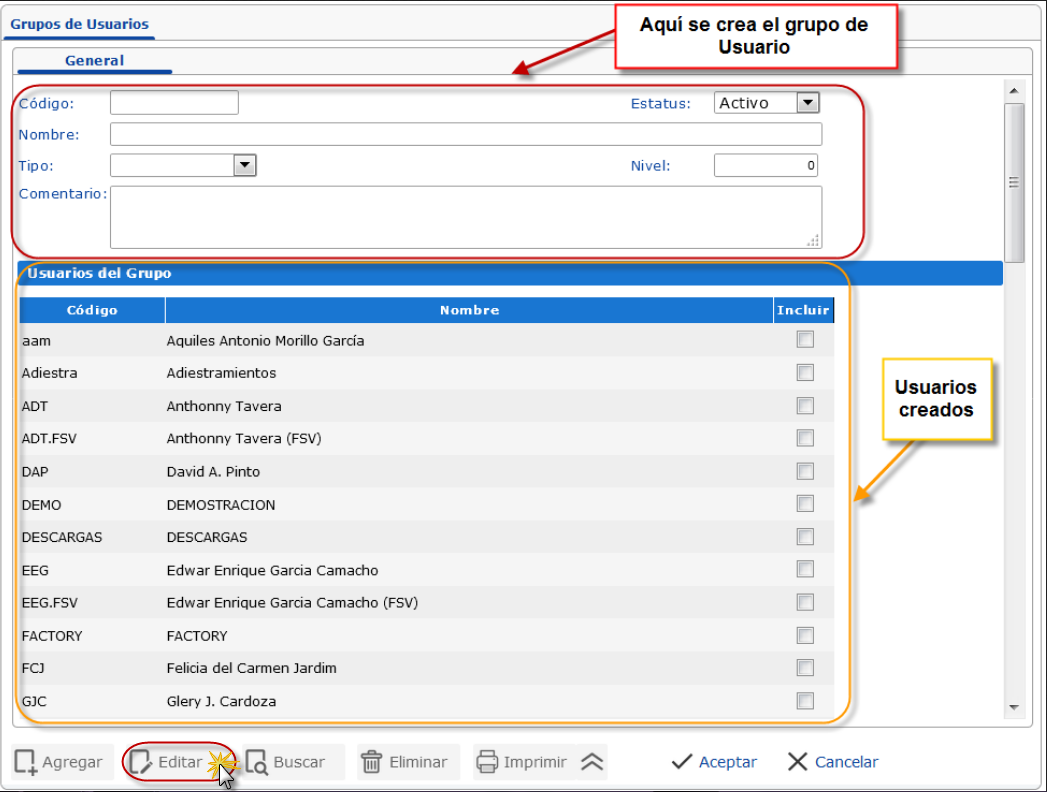Click the Código text field

click(x=174, y=103)
